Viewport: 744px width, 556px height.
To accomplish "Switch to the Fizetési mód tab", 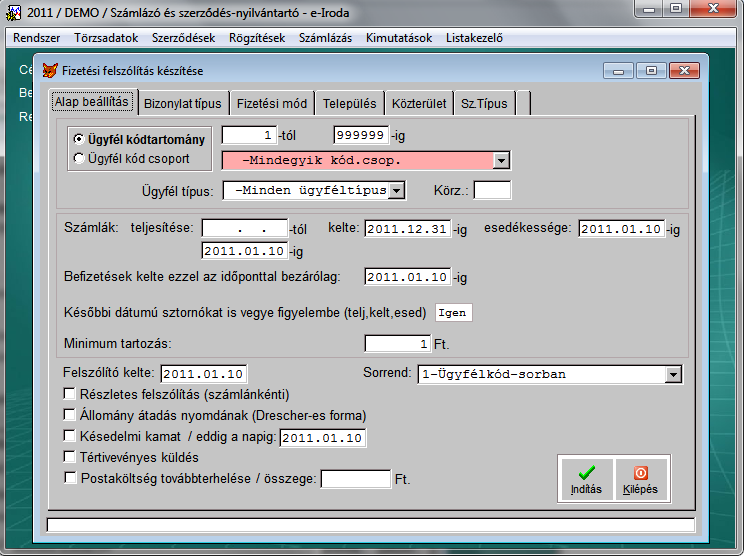I will pos(272,103).
